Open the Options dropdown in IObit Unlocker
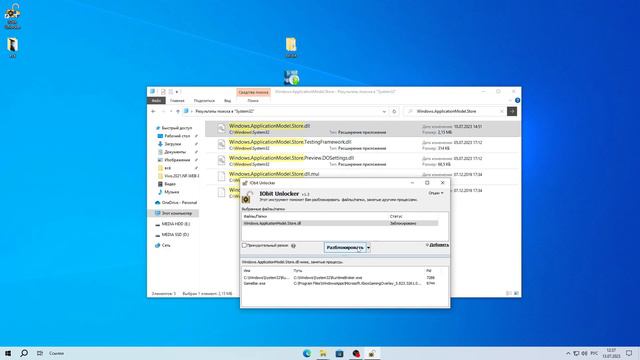The image size is (640, 360). coord(436,193)
